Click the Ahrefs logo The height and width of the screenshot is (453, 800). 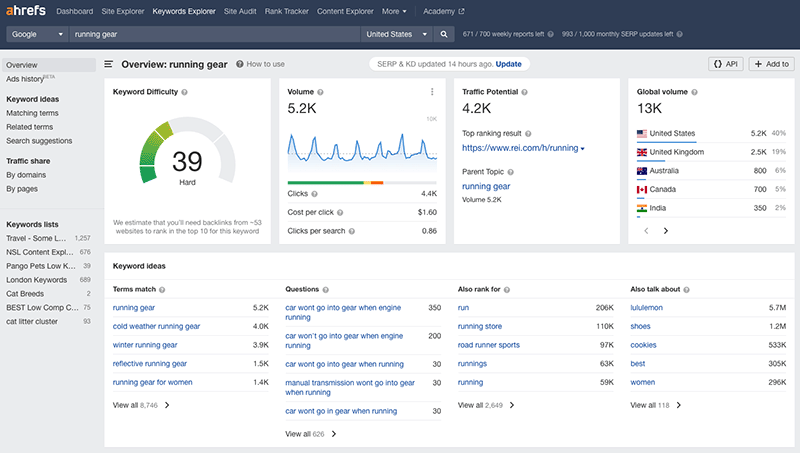(26, 10)
